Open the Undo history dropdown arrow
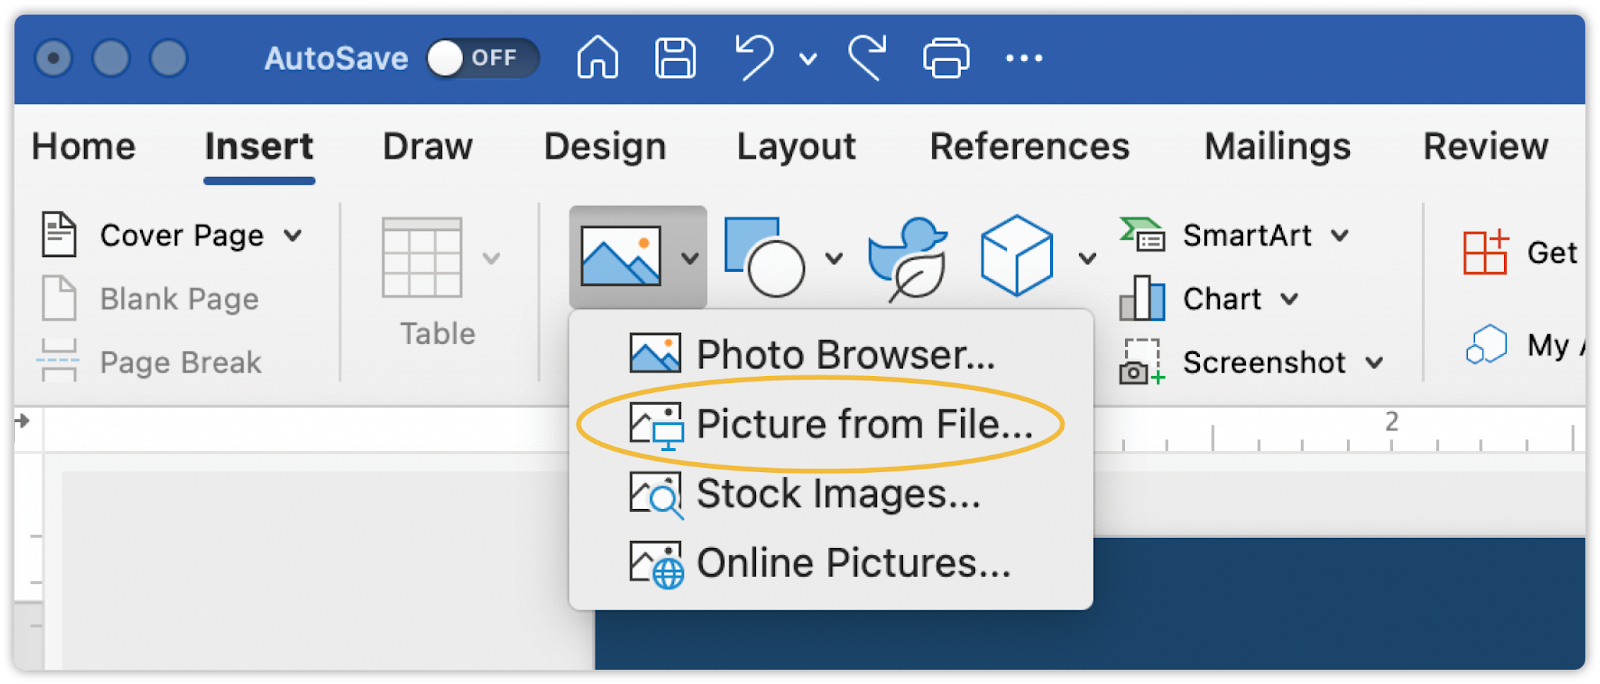This screenshot has width=1600, height=684. tap(808, 59)
